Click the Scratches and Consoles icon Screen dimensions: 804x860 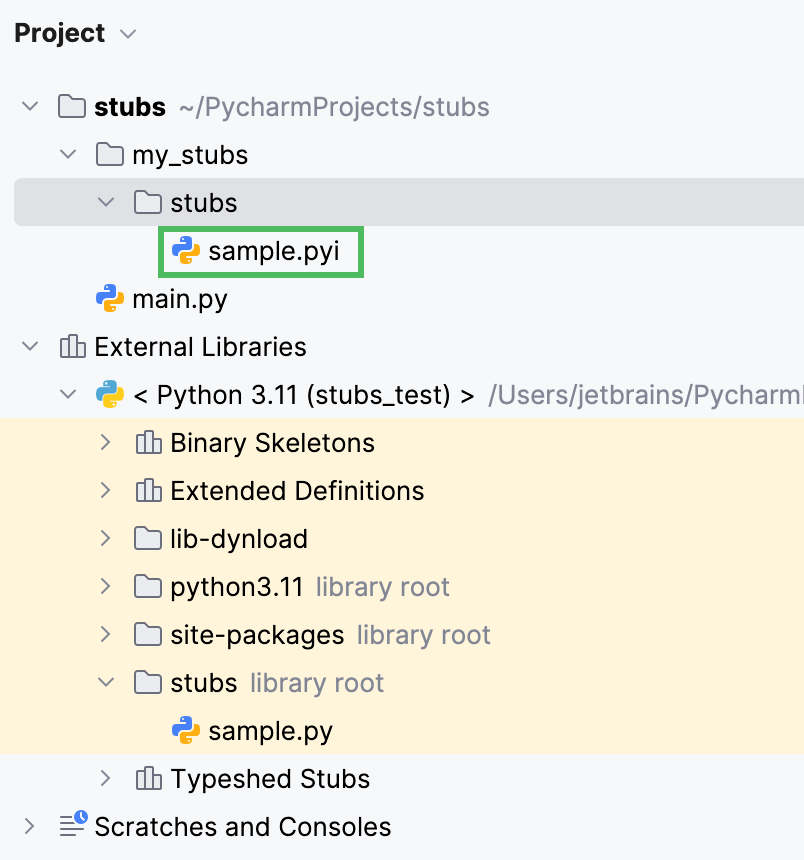click(x=72, y=826)
